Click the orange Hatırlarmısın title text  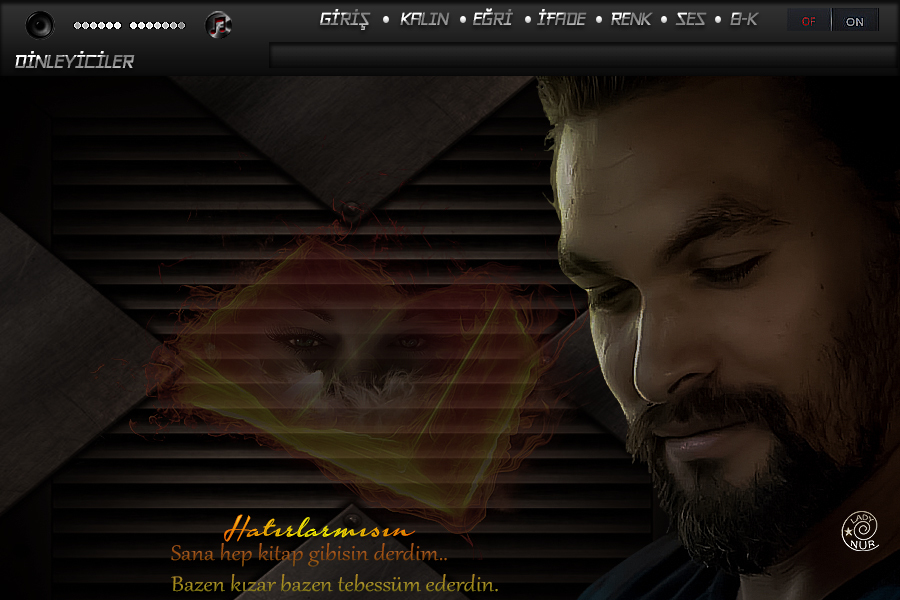pos(317,528)
